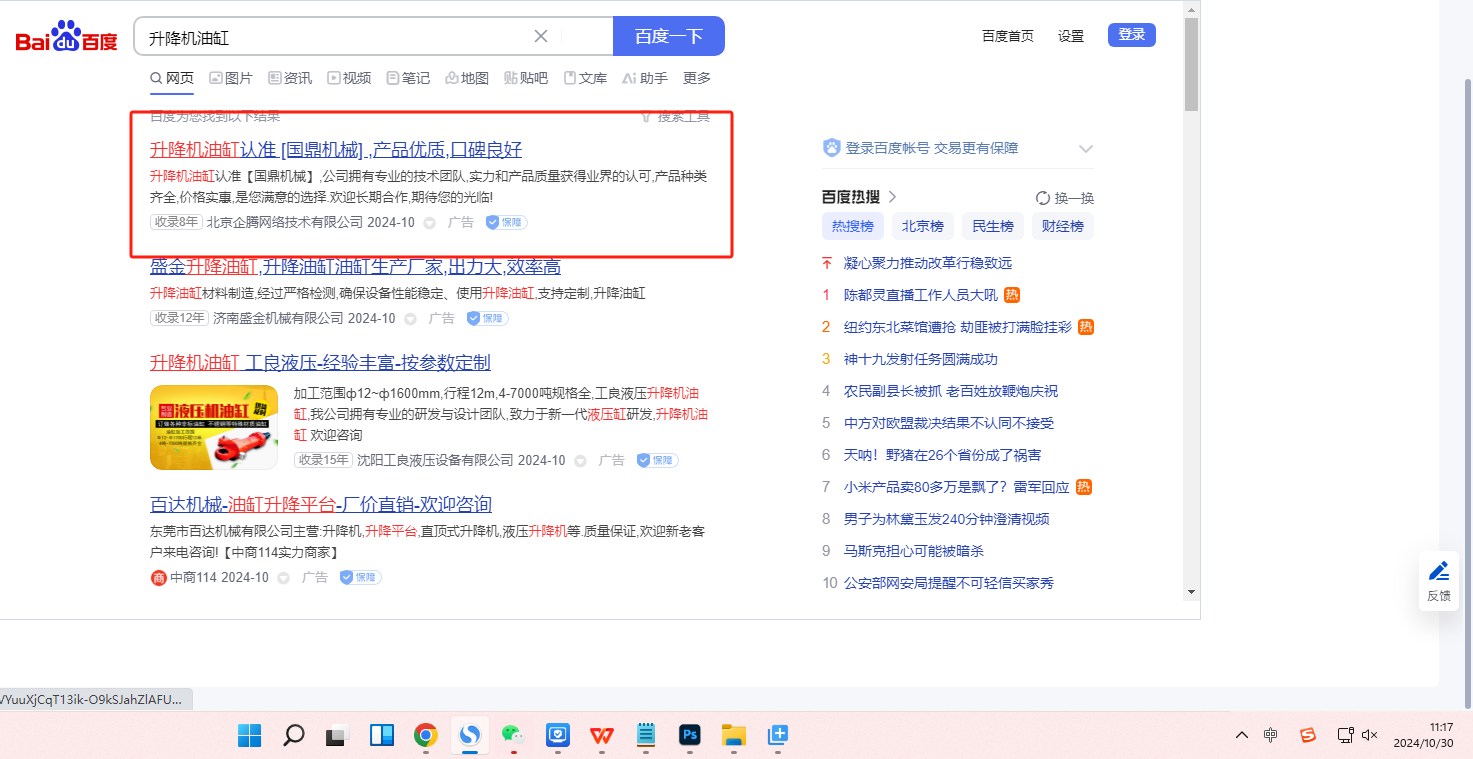Open the WPS Office taskbar icon

click(x=601, y=735)
